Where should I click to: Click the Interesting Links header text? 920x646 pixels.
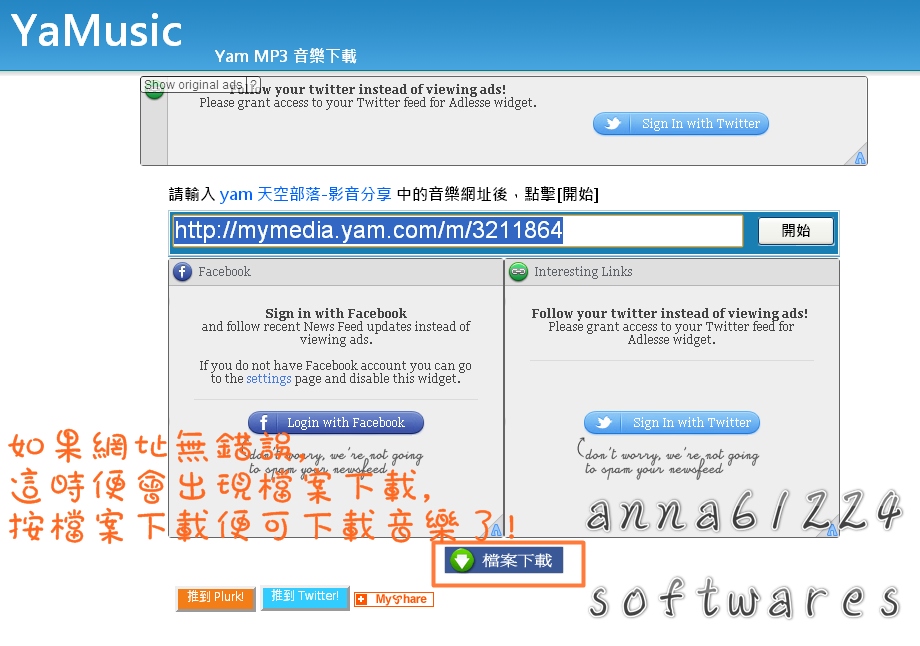583,272
